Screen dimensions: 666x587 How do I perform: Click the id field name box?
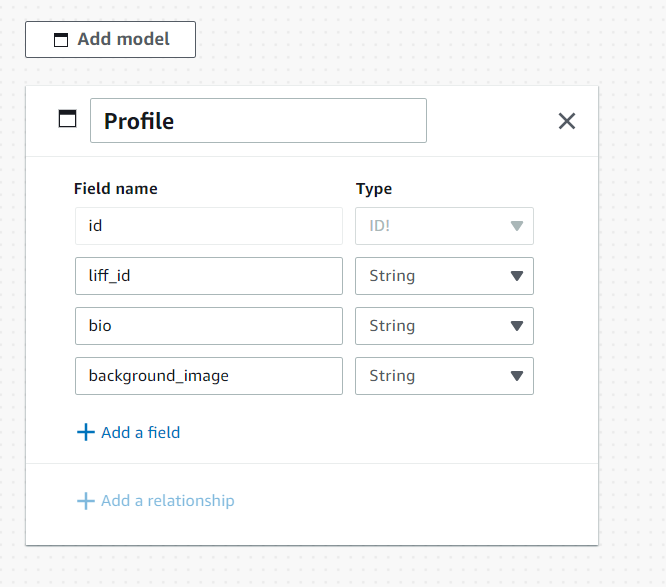tap(208, 226)
